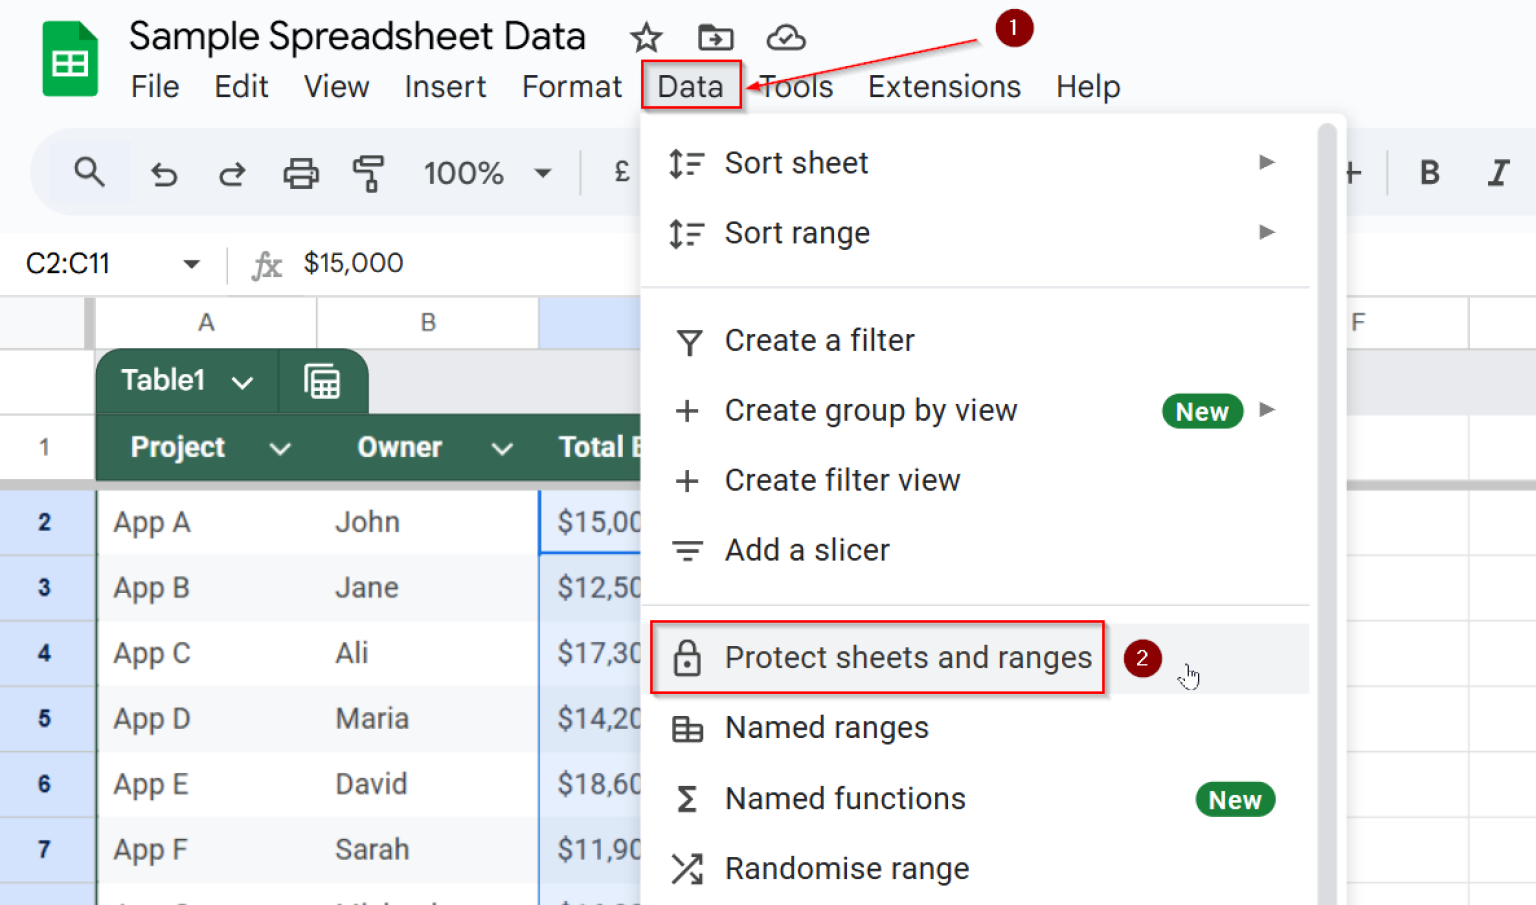
Task: Open the zoom level dropdown showing 100%
Action: coord(489,172)
